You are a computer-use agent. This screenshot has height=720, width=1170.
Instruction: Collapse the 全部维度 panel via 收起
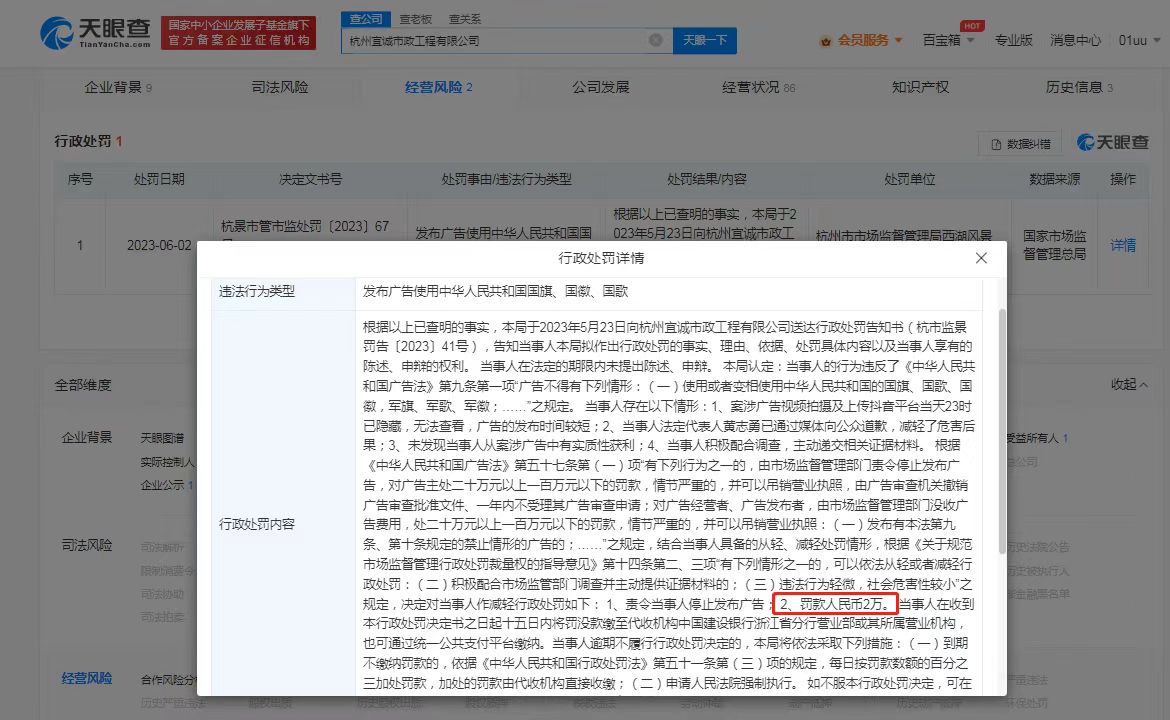[1129, 385]
